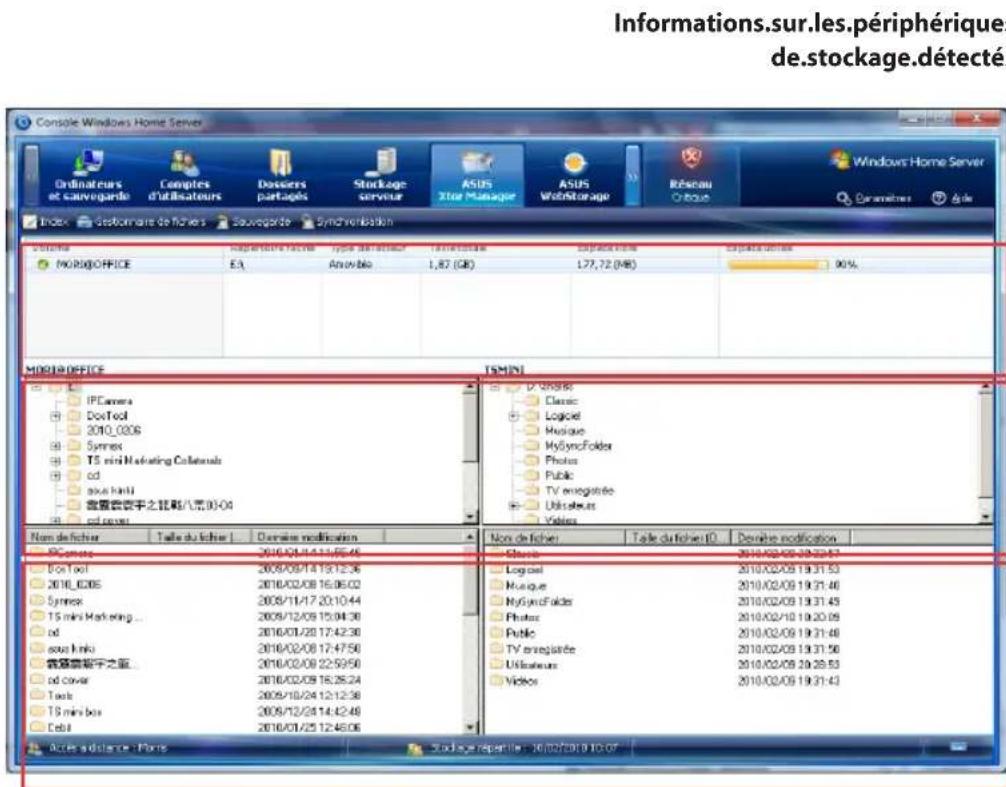The height and width of the screenshot is (787, 1006).
Task: Click Index toolbar item
Action: (x=43, y=221)
